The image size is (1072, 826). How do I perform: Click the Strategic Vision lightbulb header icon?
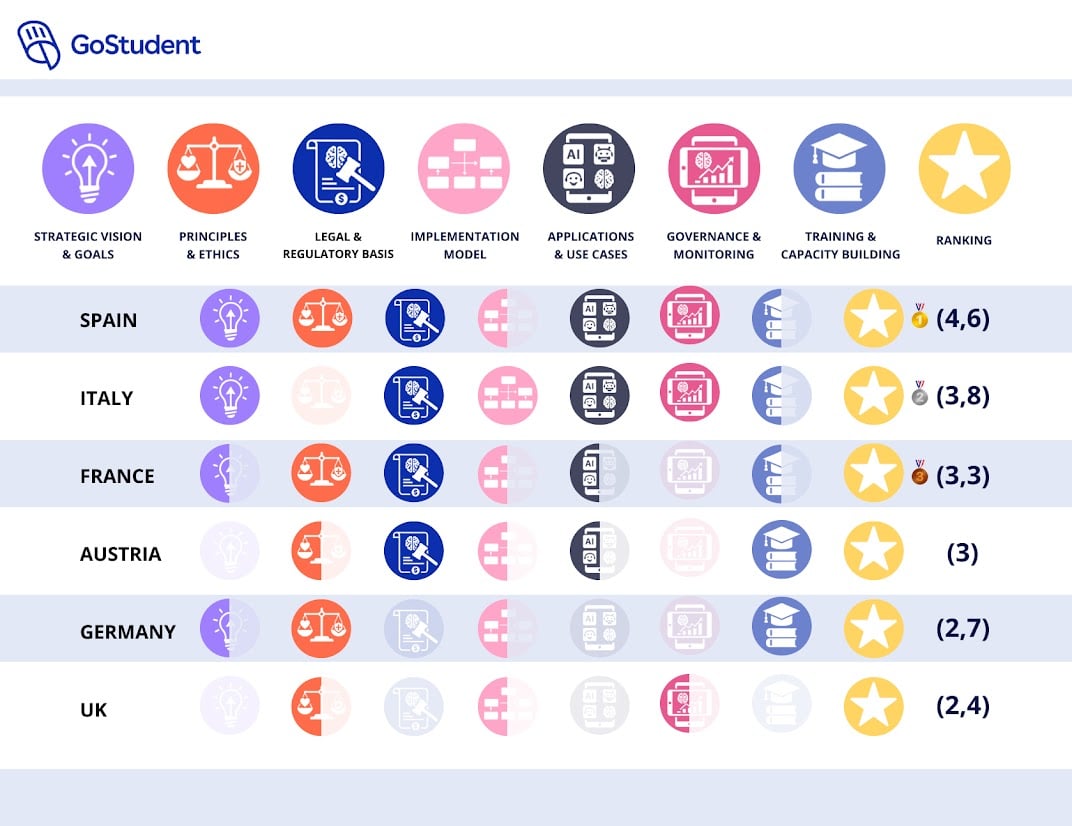(x=88, y=169)
